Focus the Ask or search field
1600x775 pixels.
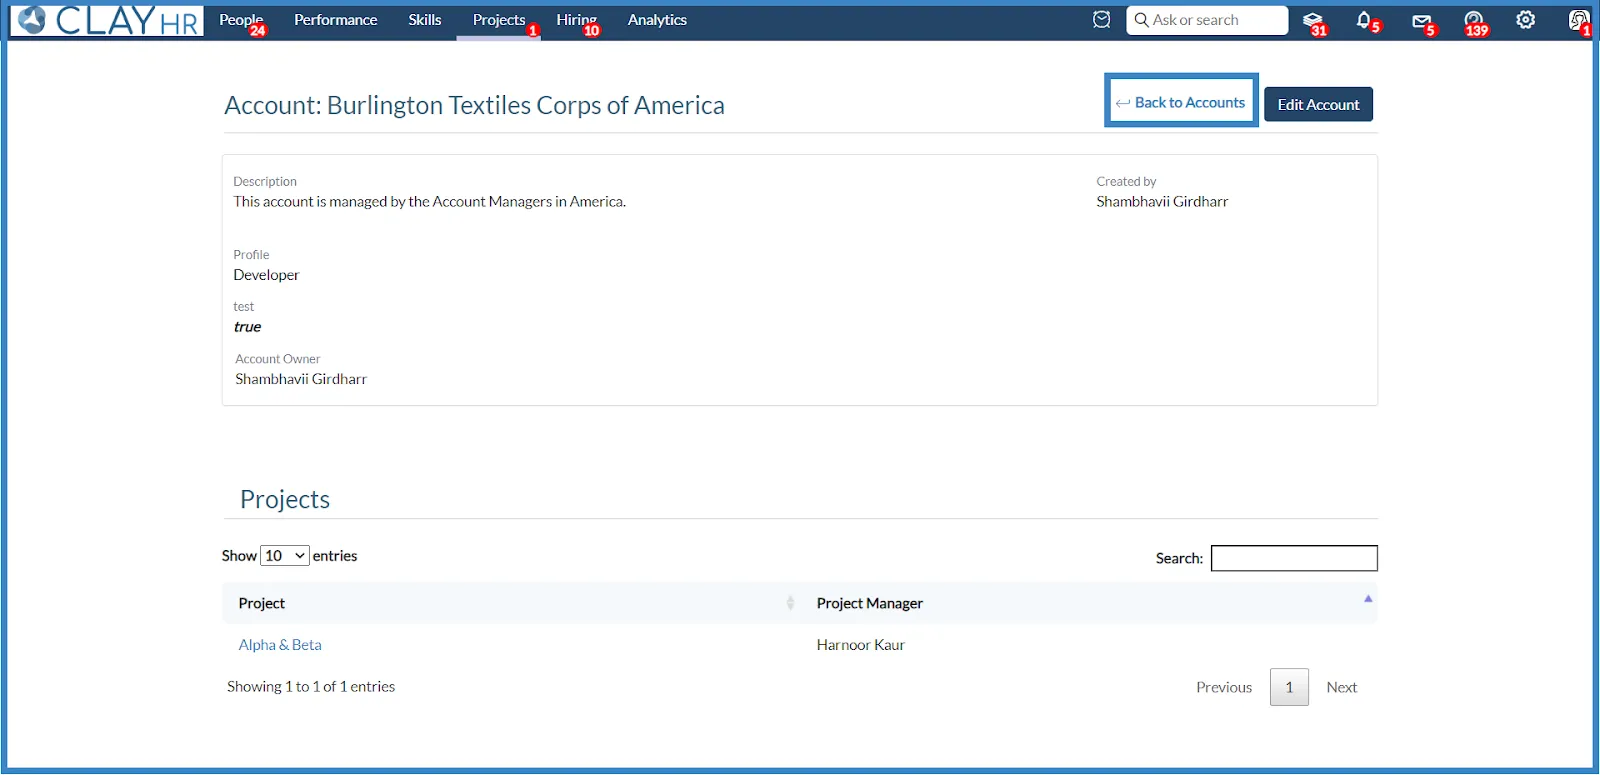[x=1207, y=20]
